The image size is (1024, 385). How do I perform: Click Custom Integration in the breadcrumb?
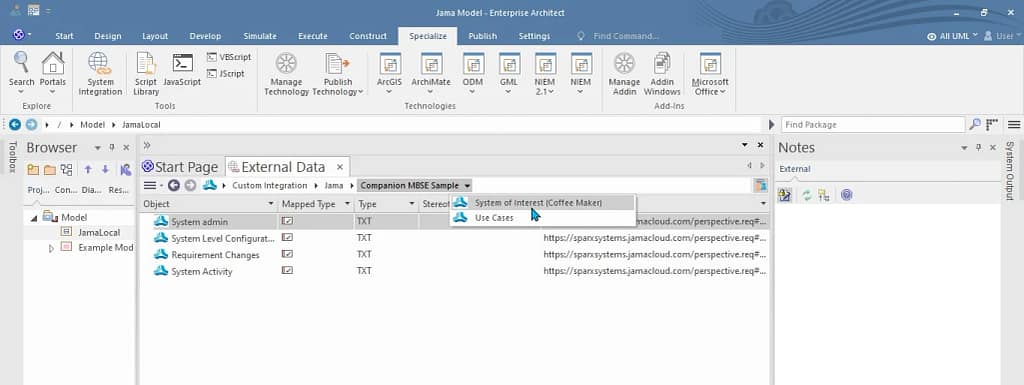click(270, 186)
